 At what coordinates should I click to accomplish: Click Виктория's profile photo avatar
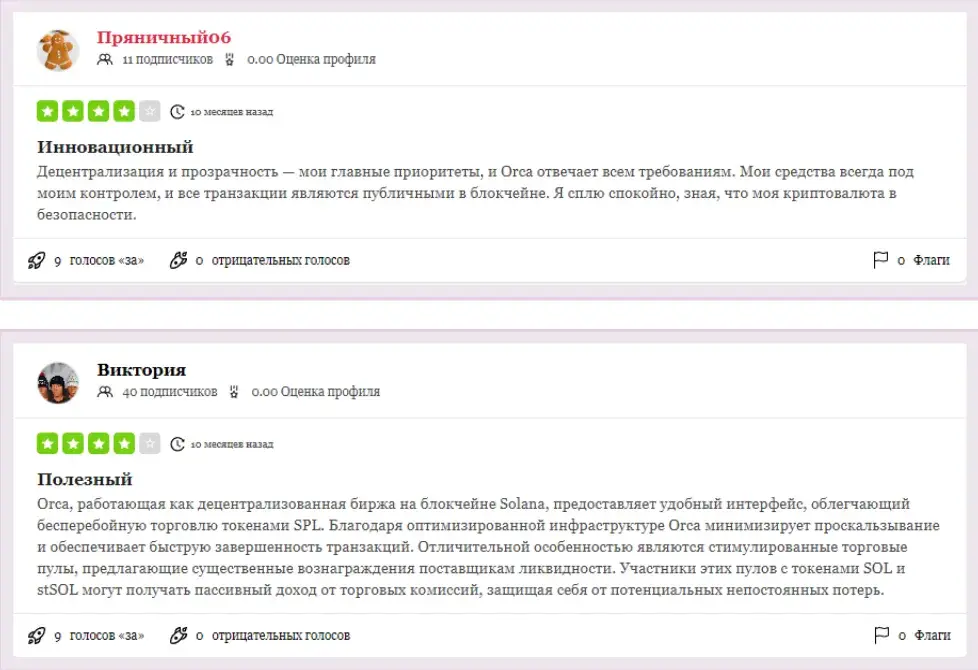click(57, 382)
